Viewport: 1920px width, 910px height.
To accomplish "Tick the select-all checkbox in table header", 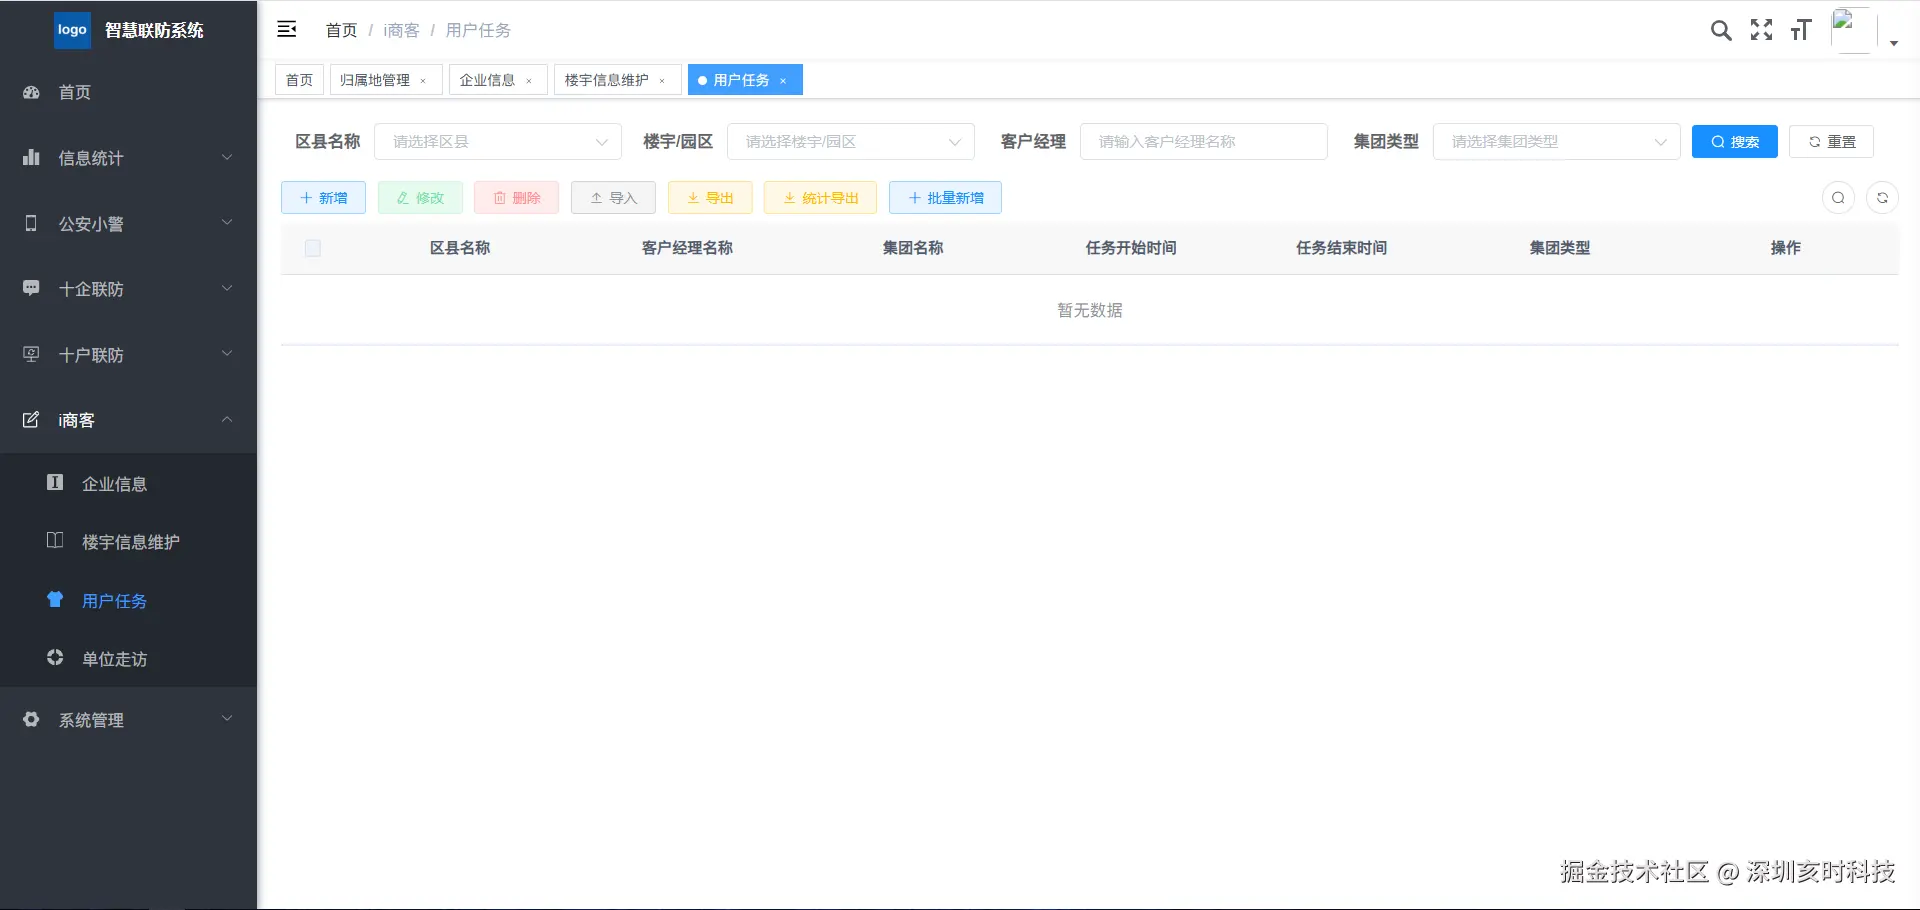I will tap(313, 248).
